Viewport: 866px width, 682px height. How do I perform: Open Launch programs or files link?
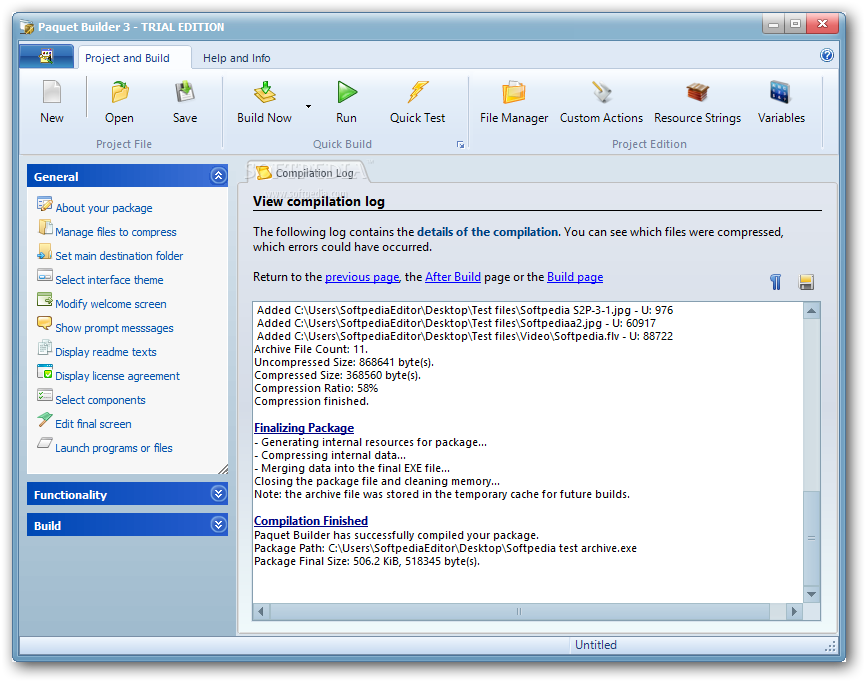[x=114, y=448]
